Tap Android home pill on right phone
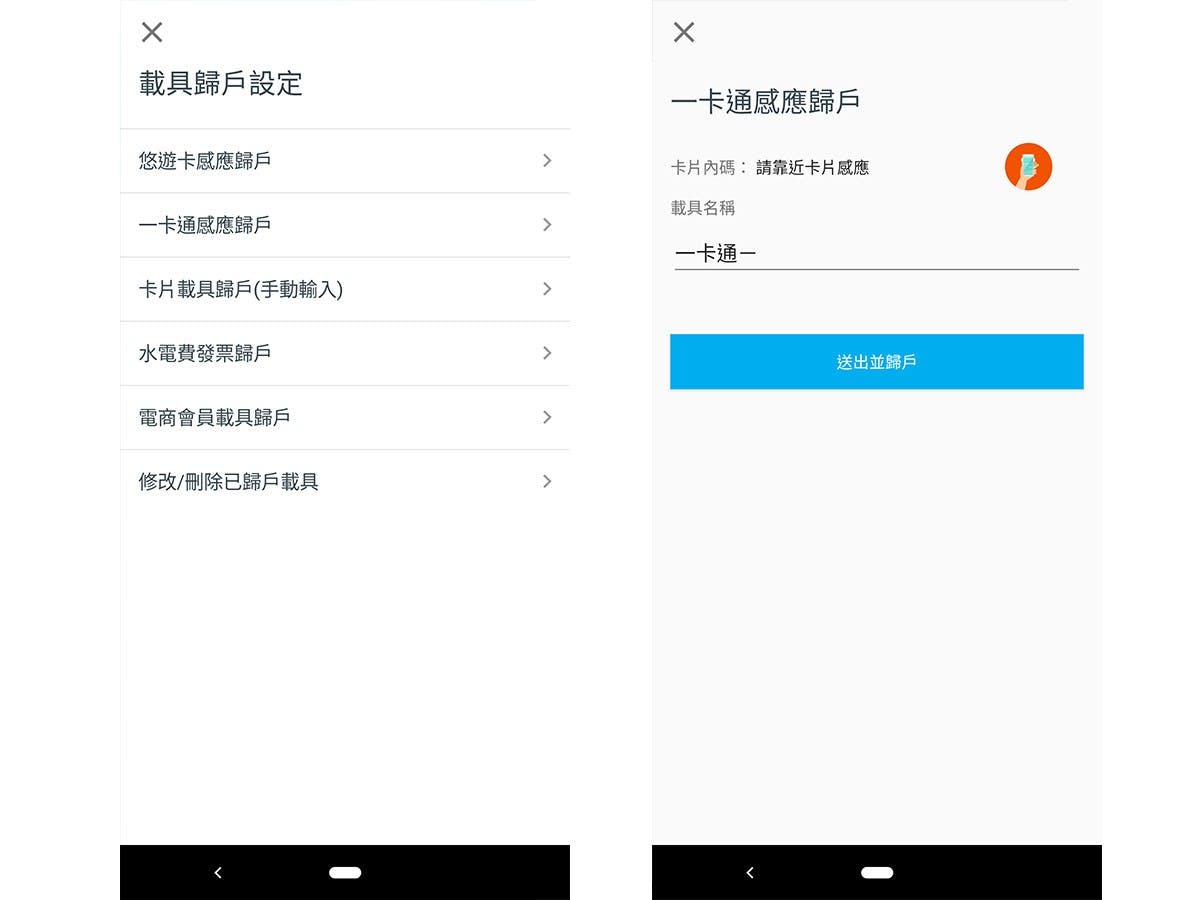Screen dimensions: 1200x900 pyautogui.click(x=877, y=873)
